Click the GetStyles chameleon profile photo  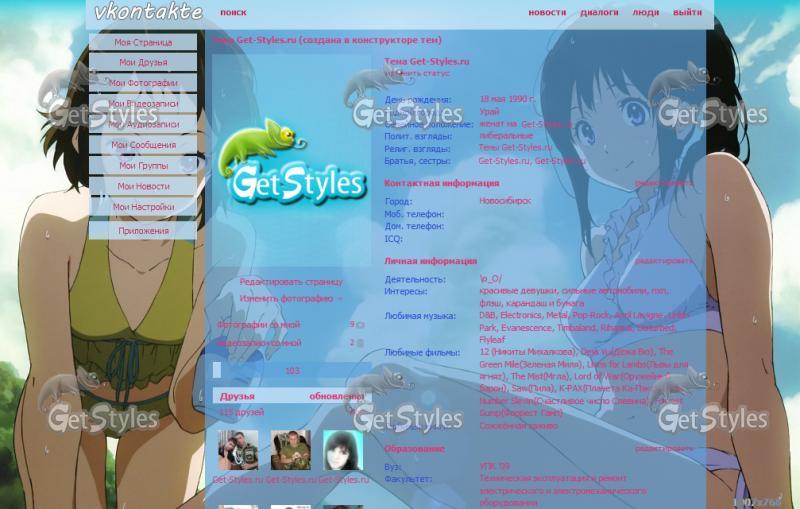click(x=292, y=160)
